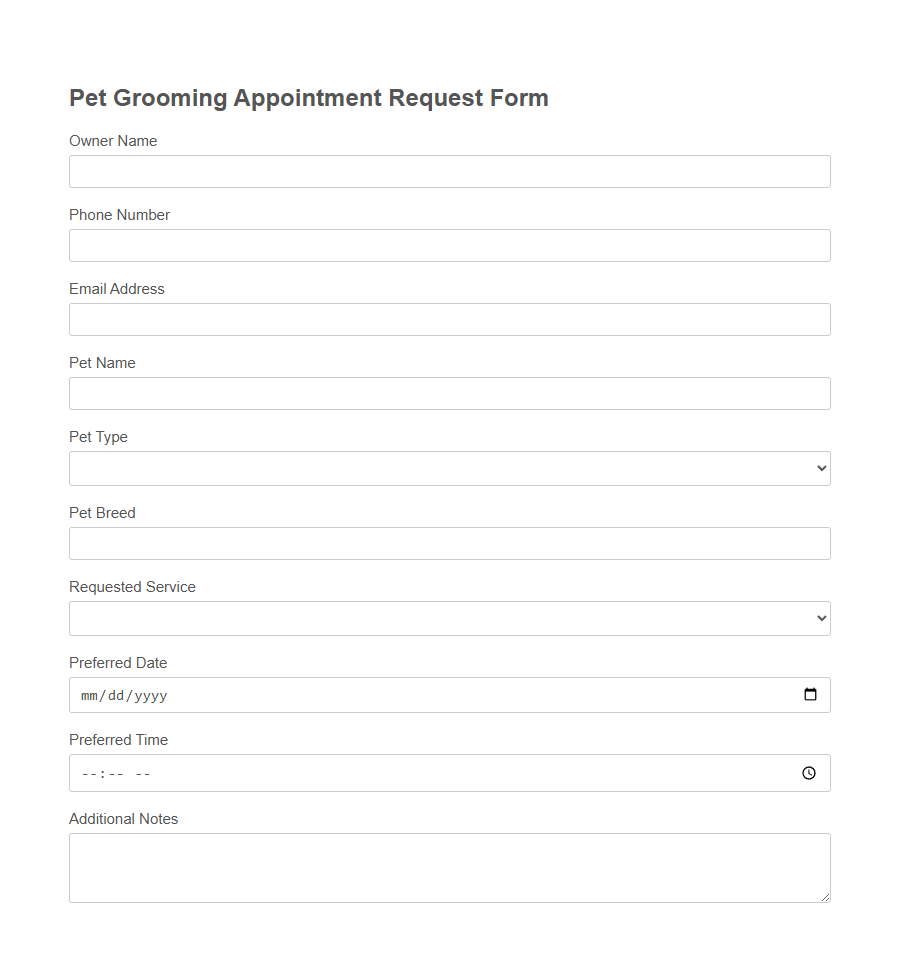Click the Pet Grooming Appointment Request Form heading
The image size is (900, 971).
point(308,97)
